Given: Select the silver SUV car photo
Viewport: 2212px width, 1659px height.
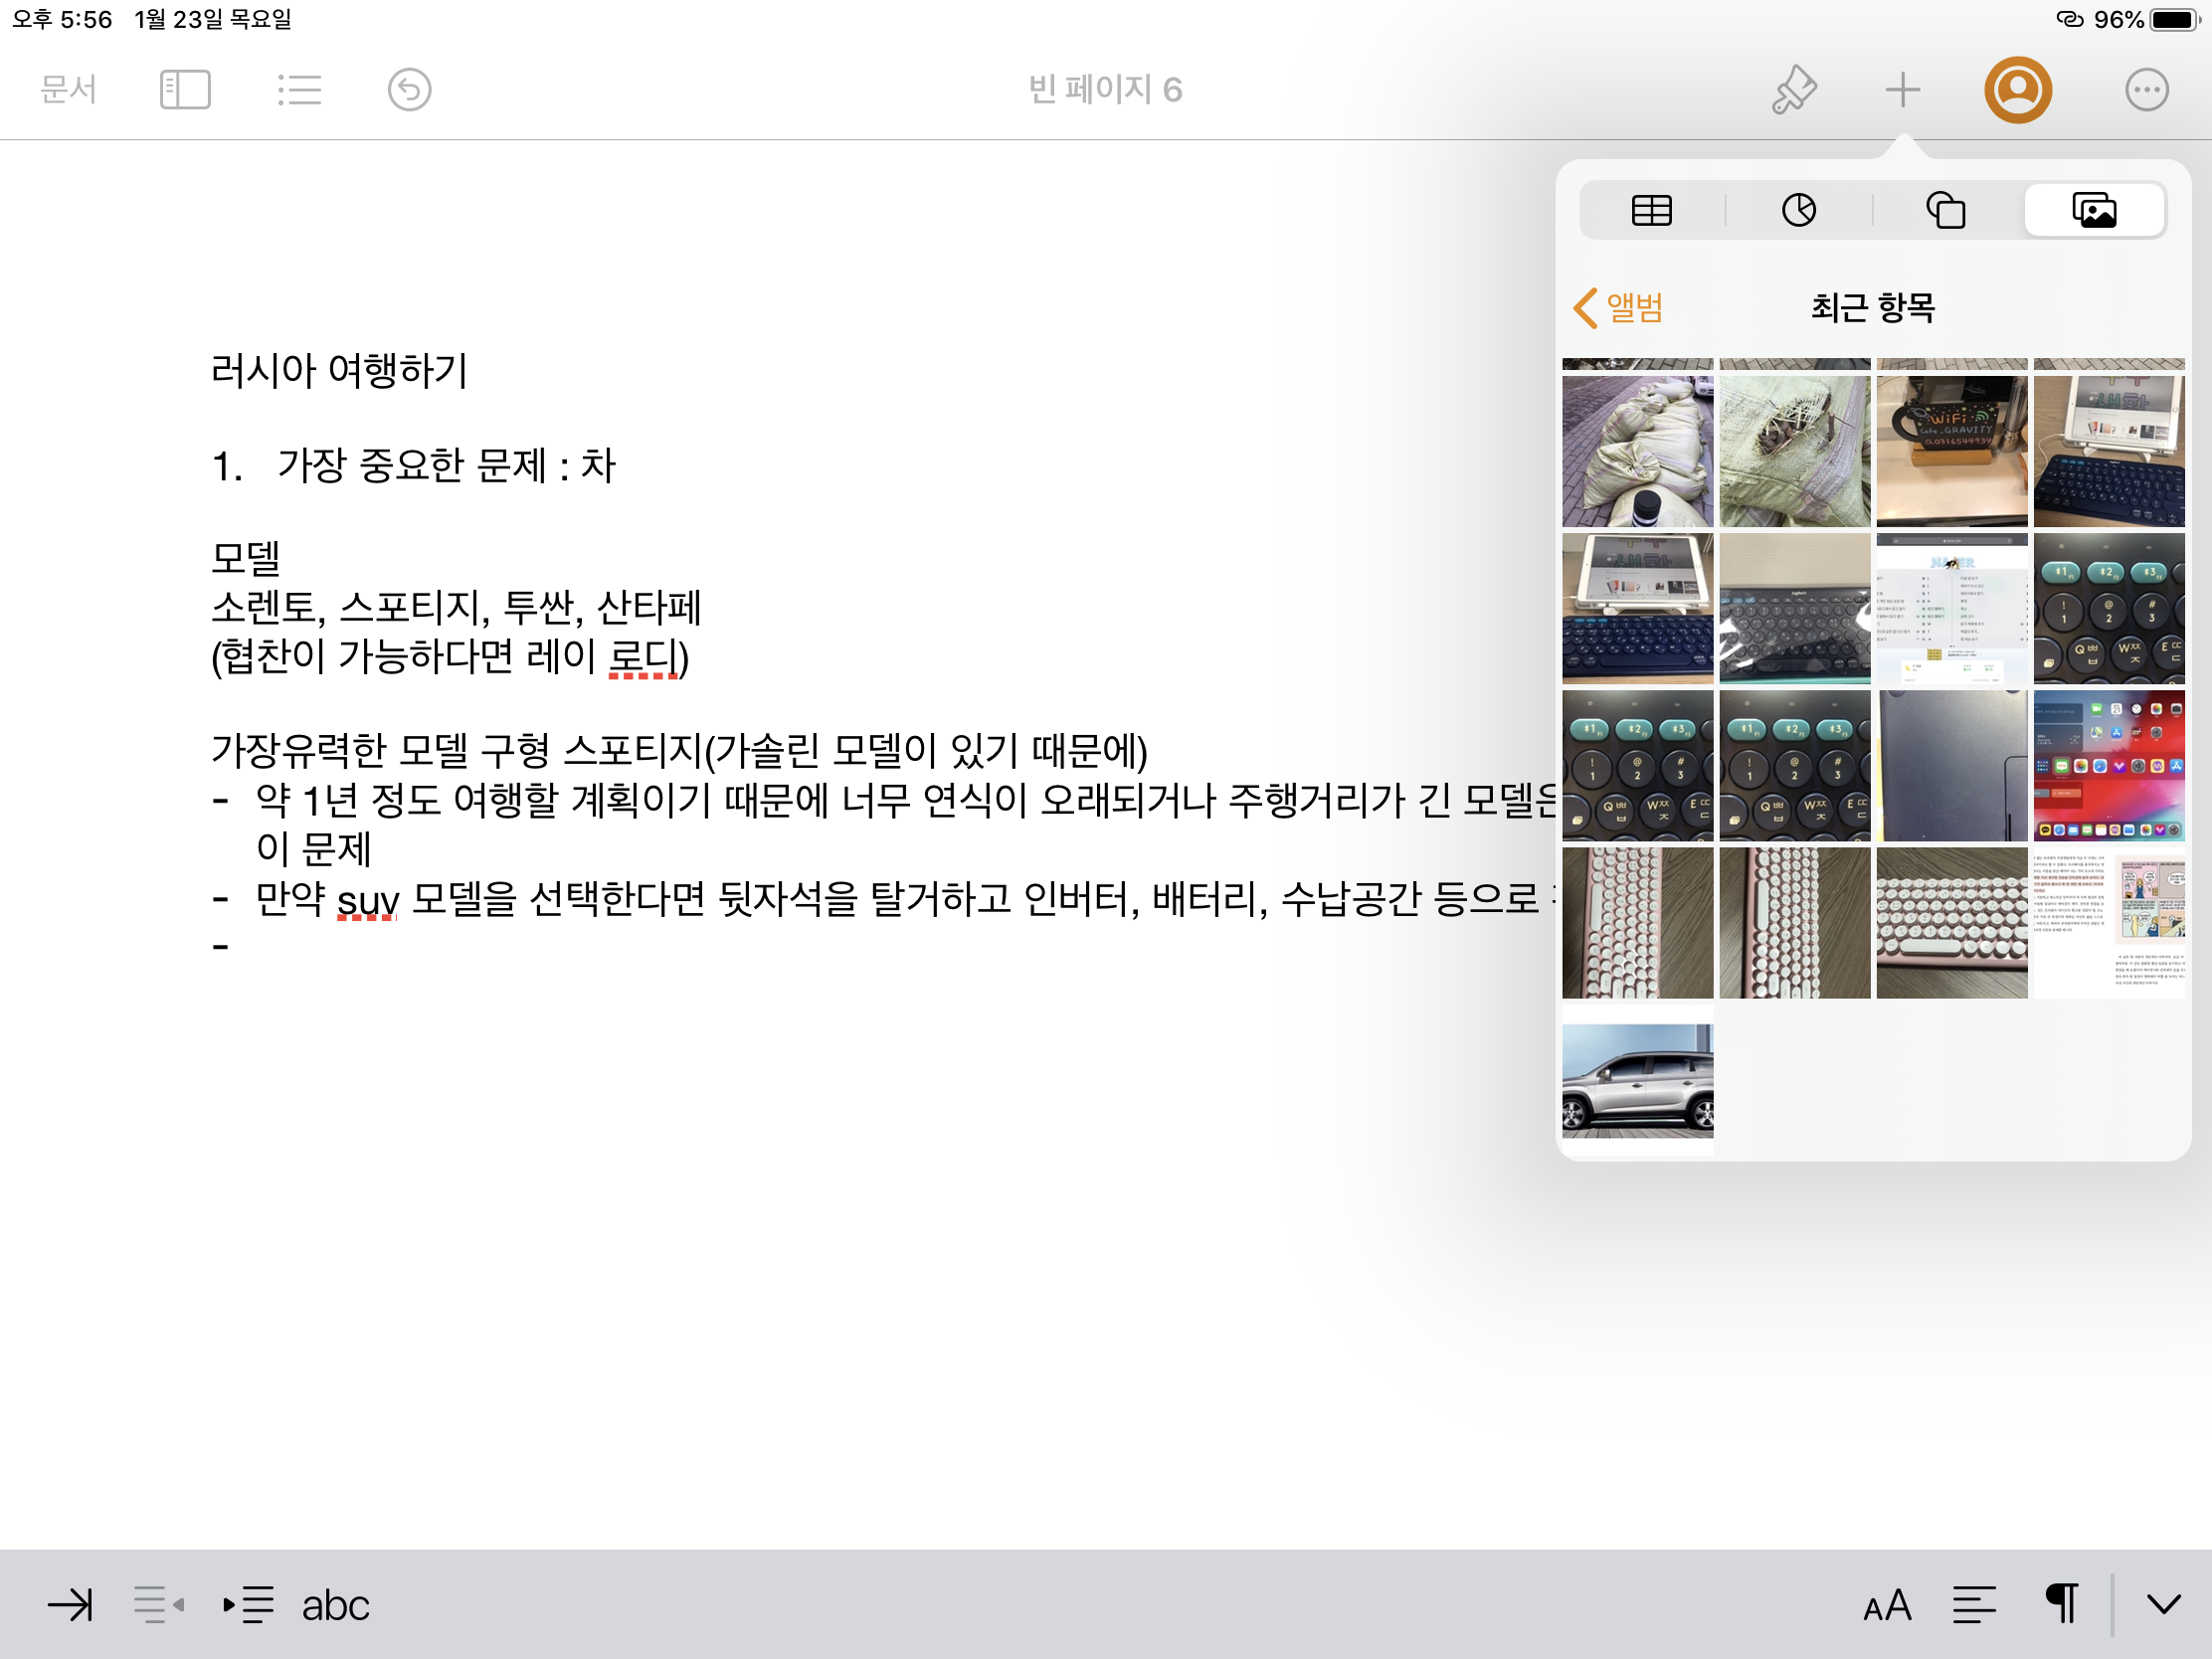Looking at the screenshot, I should [x=1637, y=1080].
